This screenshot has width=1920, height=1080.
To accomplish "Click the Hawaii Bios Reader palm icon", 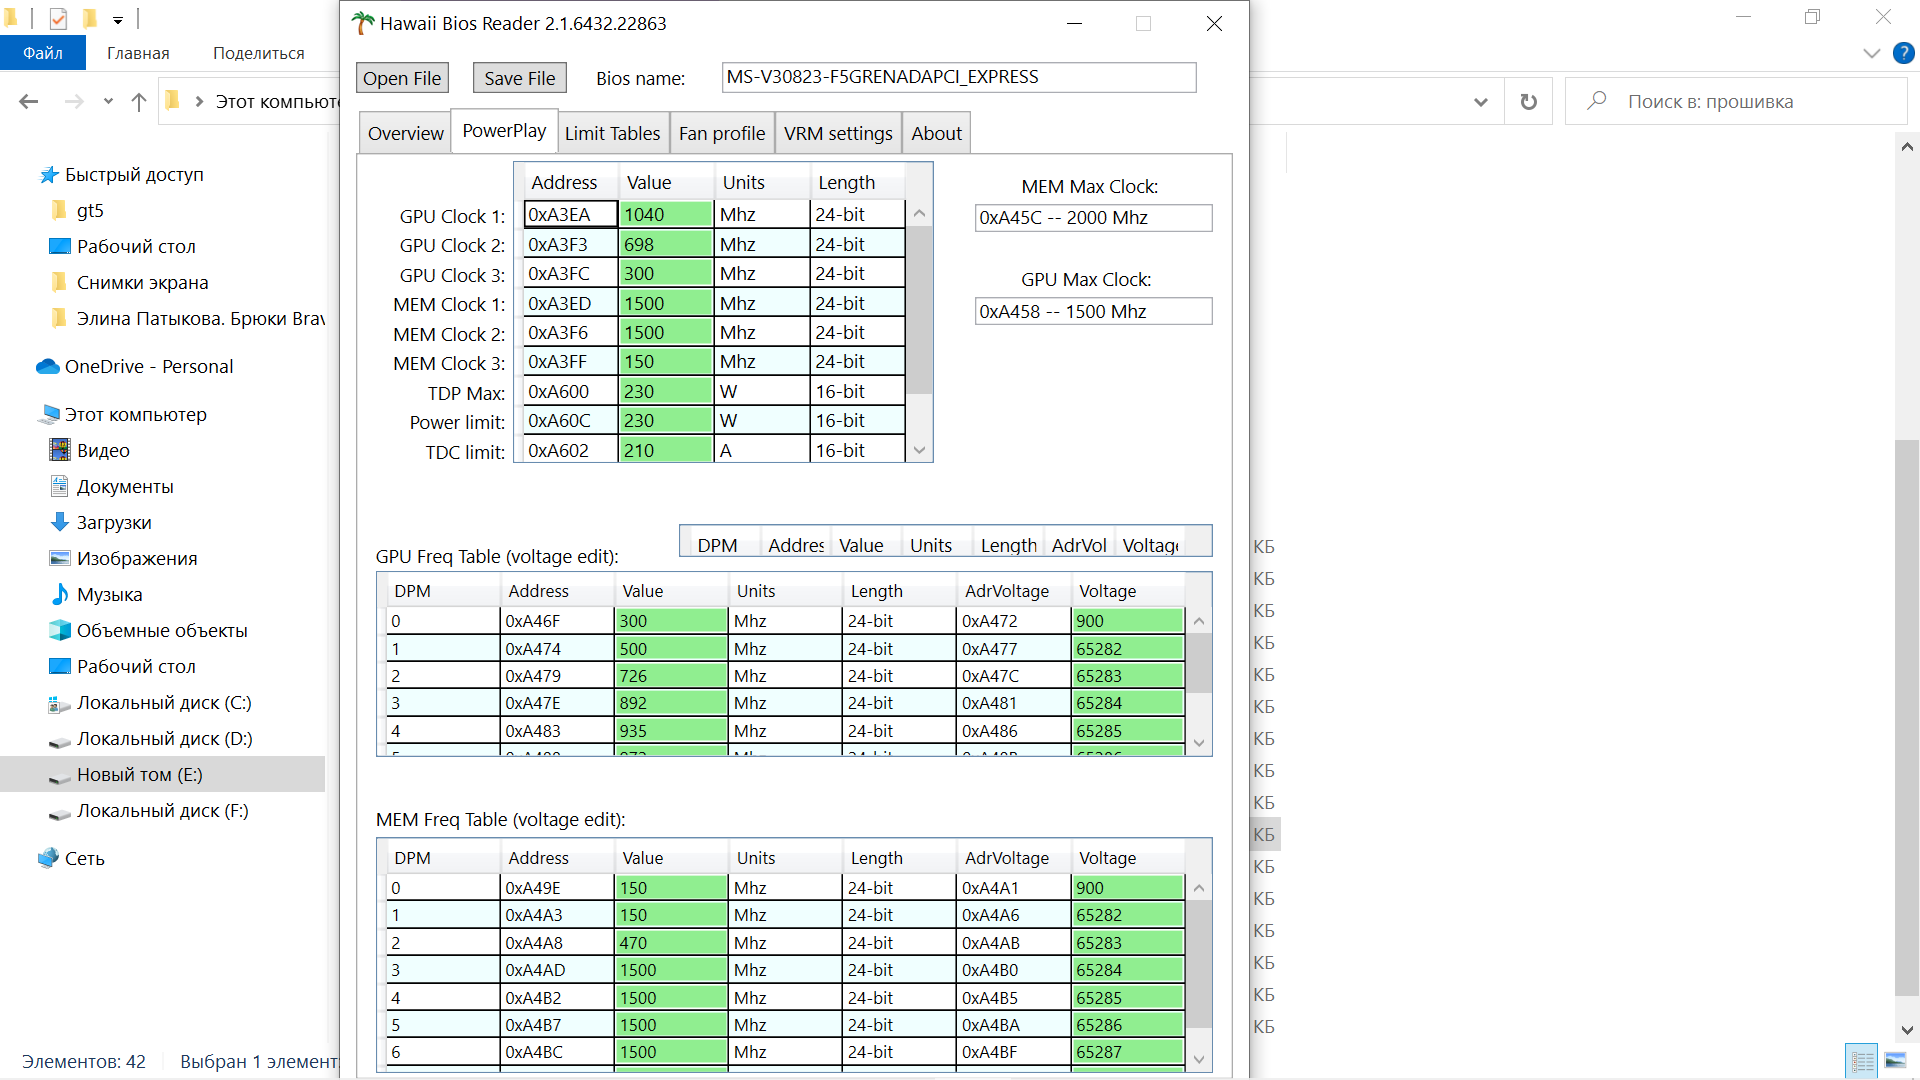I will (362, 23).
